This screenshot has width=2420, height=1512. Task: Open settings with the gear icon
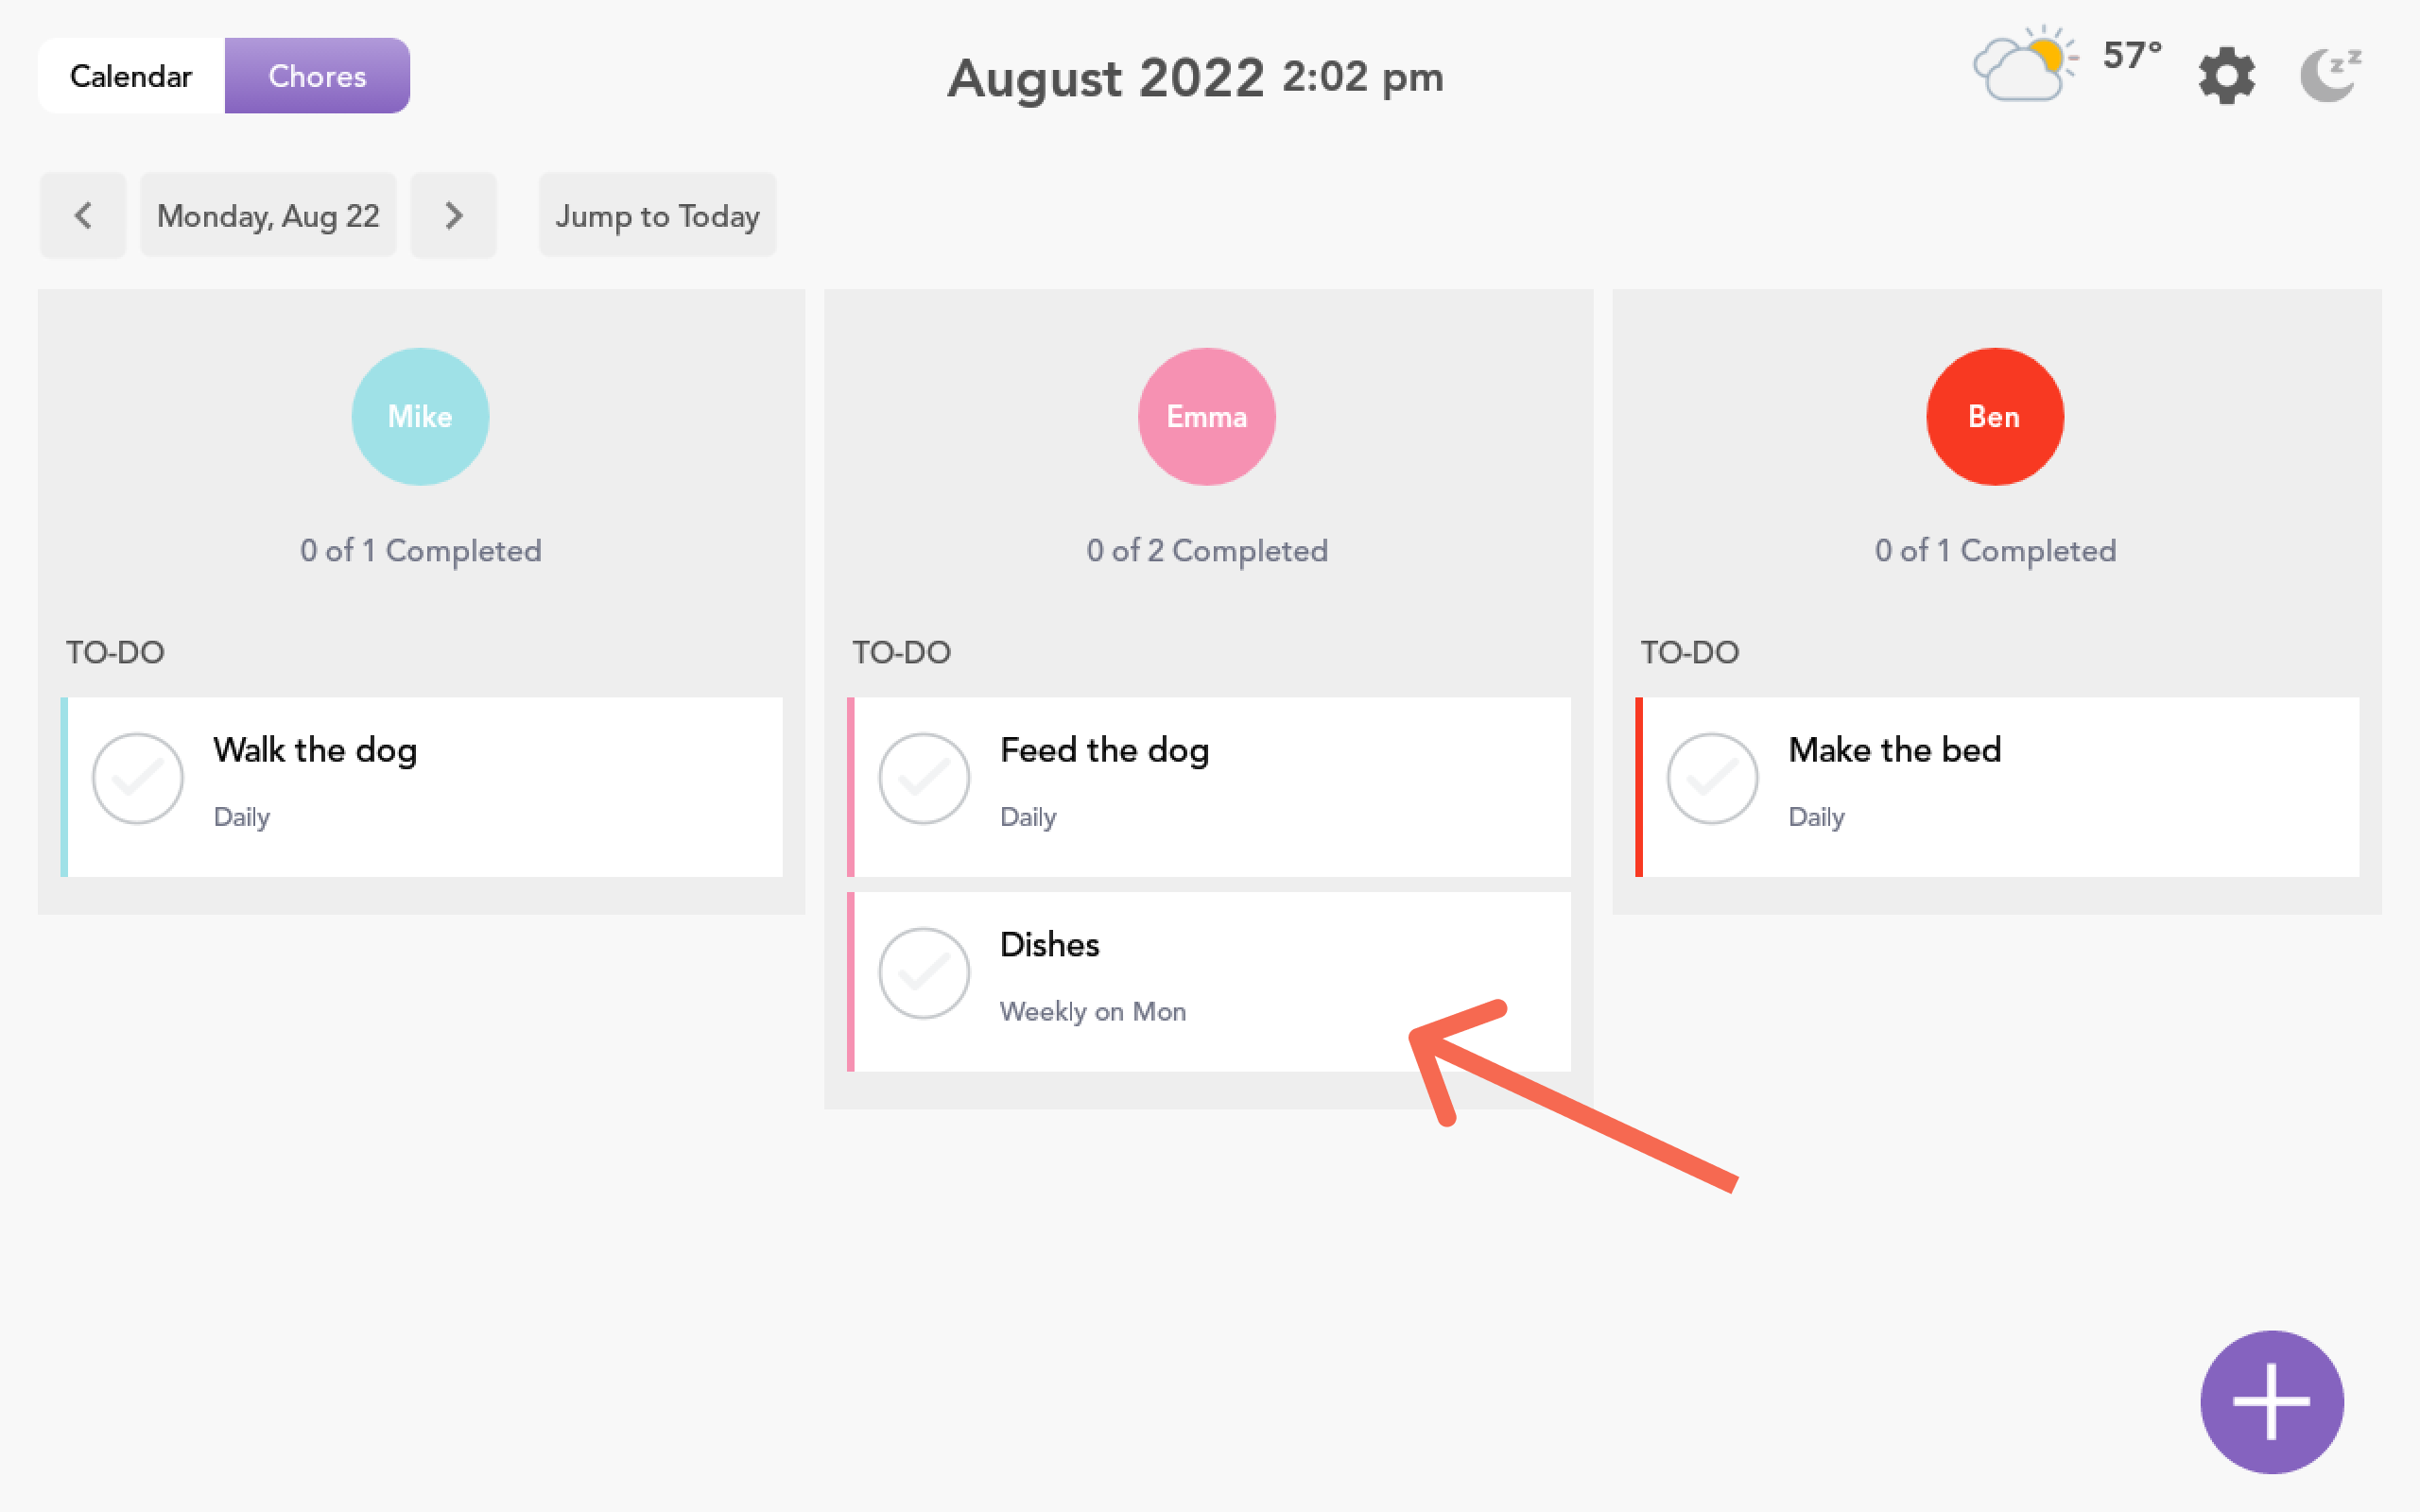(x=2226, y=76)
